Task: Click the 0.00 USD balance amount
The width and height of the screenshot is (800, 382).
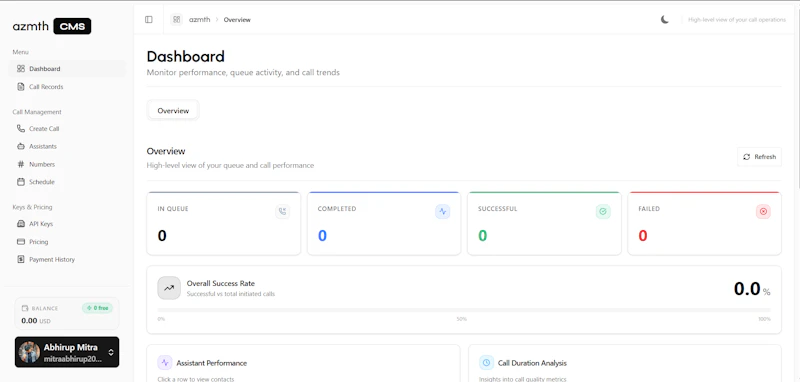Action: [36, 321]
